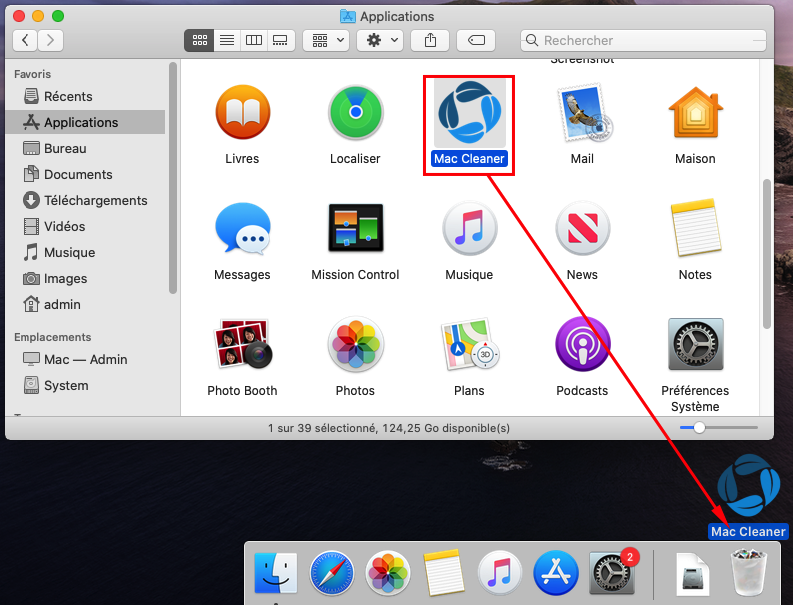Open App Store from the Dock

click(556, 573)
